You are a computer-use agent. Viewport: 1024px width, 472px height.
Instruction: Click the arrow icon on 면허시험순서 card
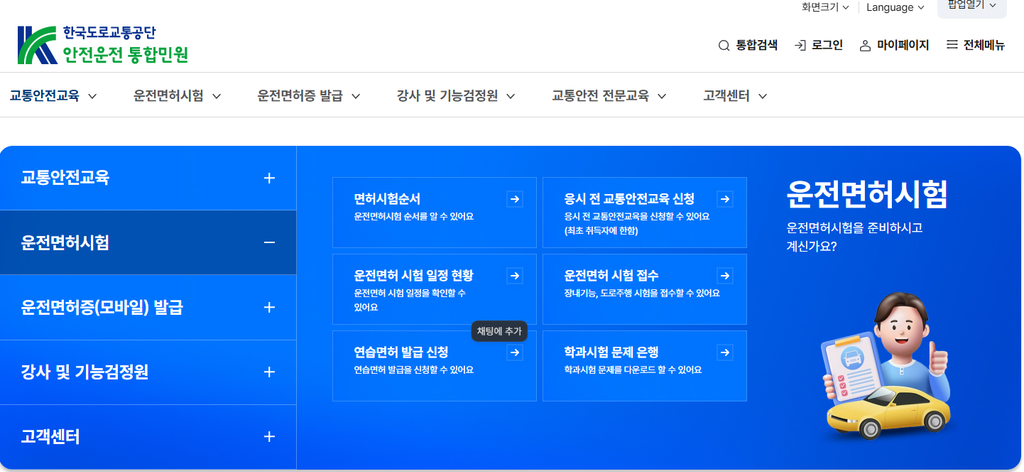pos(515,199)
